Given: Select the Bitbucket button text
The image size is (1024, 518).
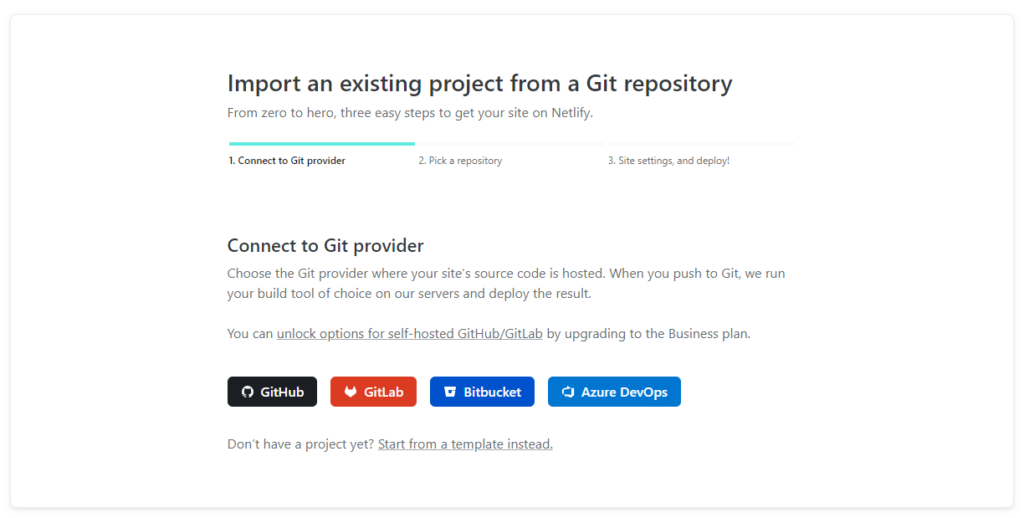Looking at the screenshot, I should click(x=492, y=392).
